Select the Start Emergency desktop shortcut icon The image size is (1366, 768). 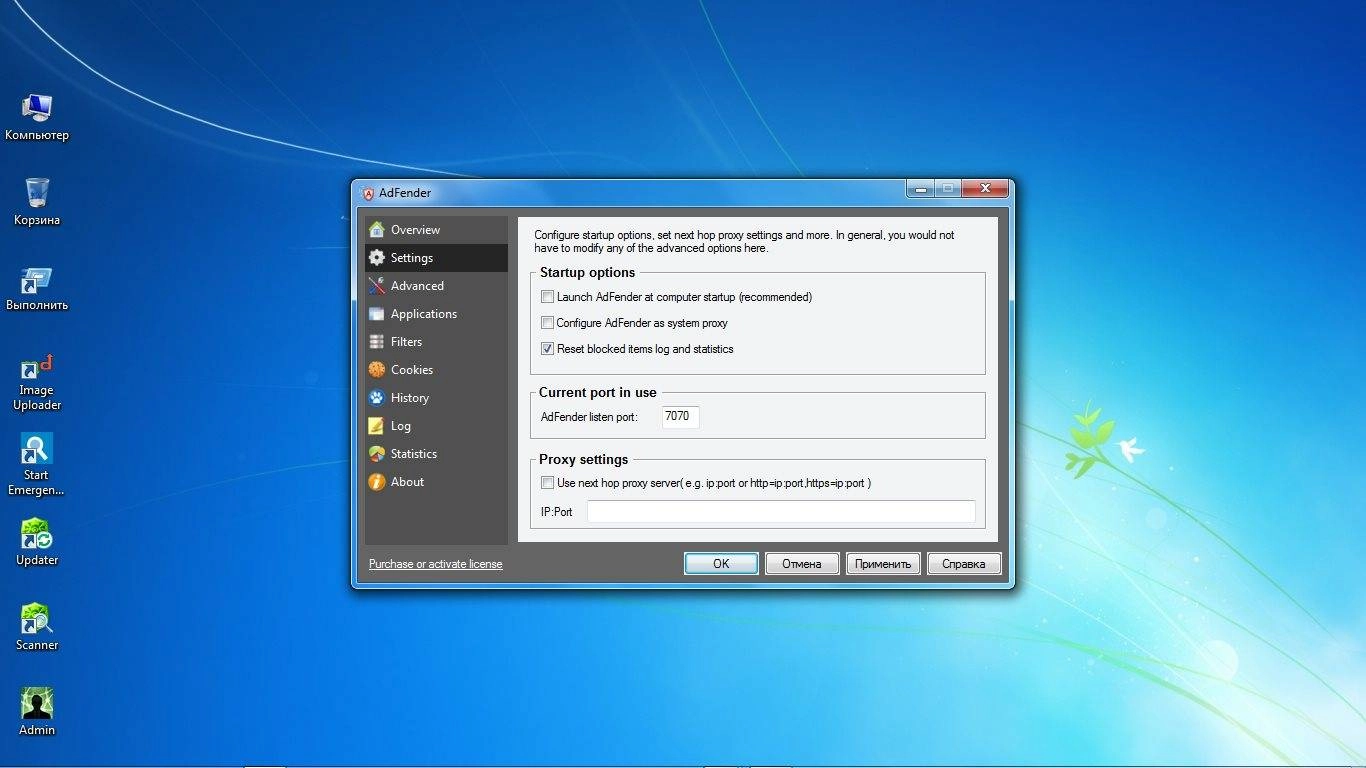(37, 465)
